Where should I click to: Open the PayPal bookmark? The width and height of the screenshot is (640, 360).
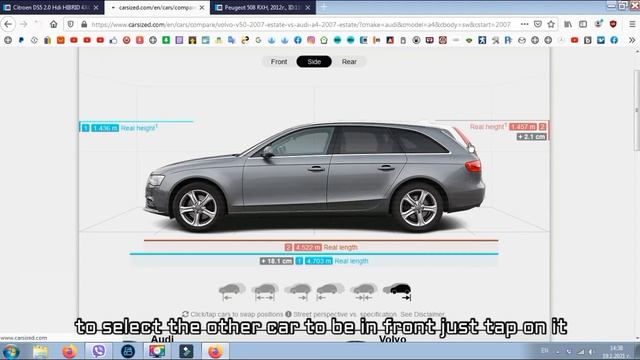pyautogui.click(x=21, y=40)
